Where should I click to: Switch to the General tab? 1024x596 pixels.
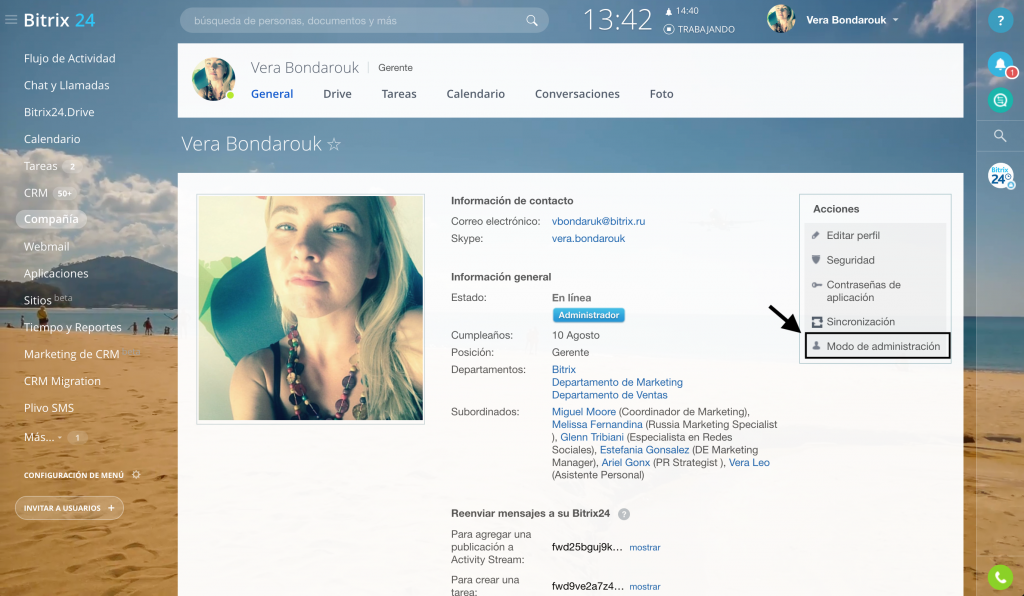coord(272,94)
